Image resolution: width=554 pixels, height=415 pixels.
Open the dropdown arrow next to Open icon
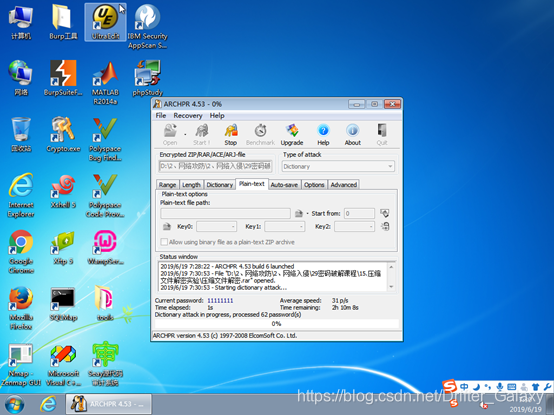185,135
